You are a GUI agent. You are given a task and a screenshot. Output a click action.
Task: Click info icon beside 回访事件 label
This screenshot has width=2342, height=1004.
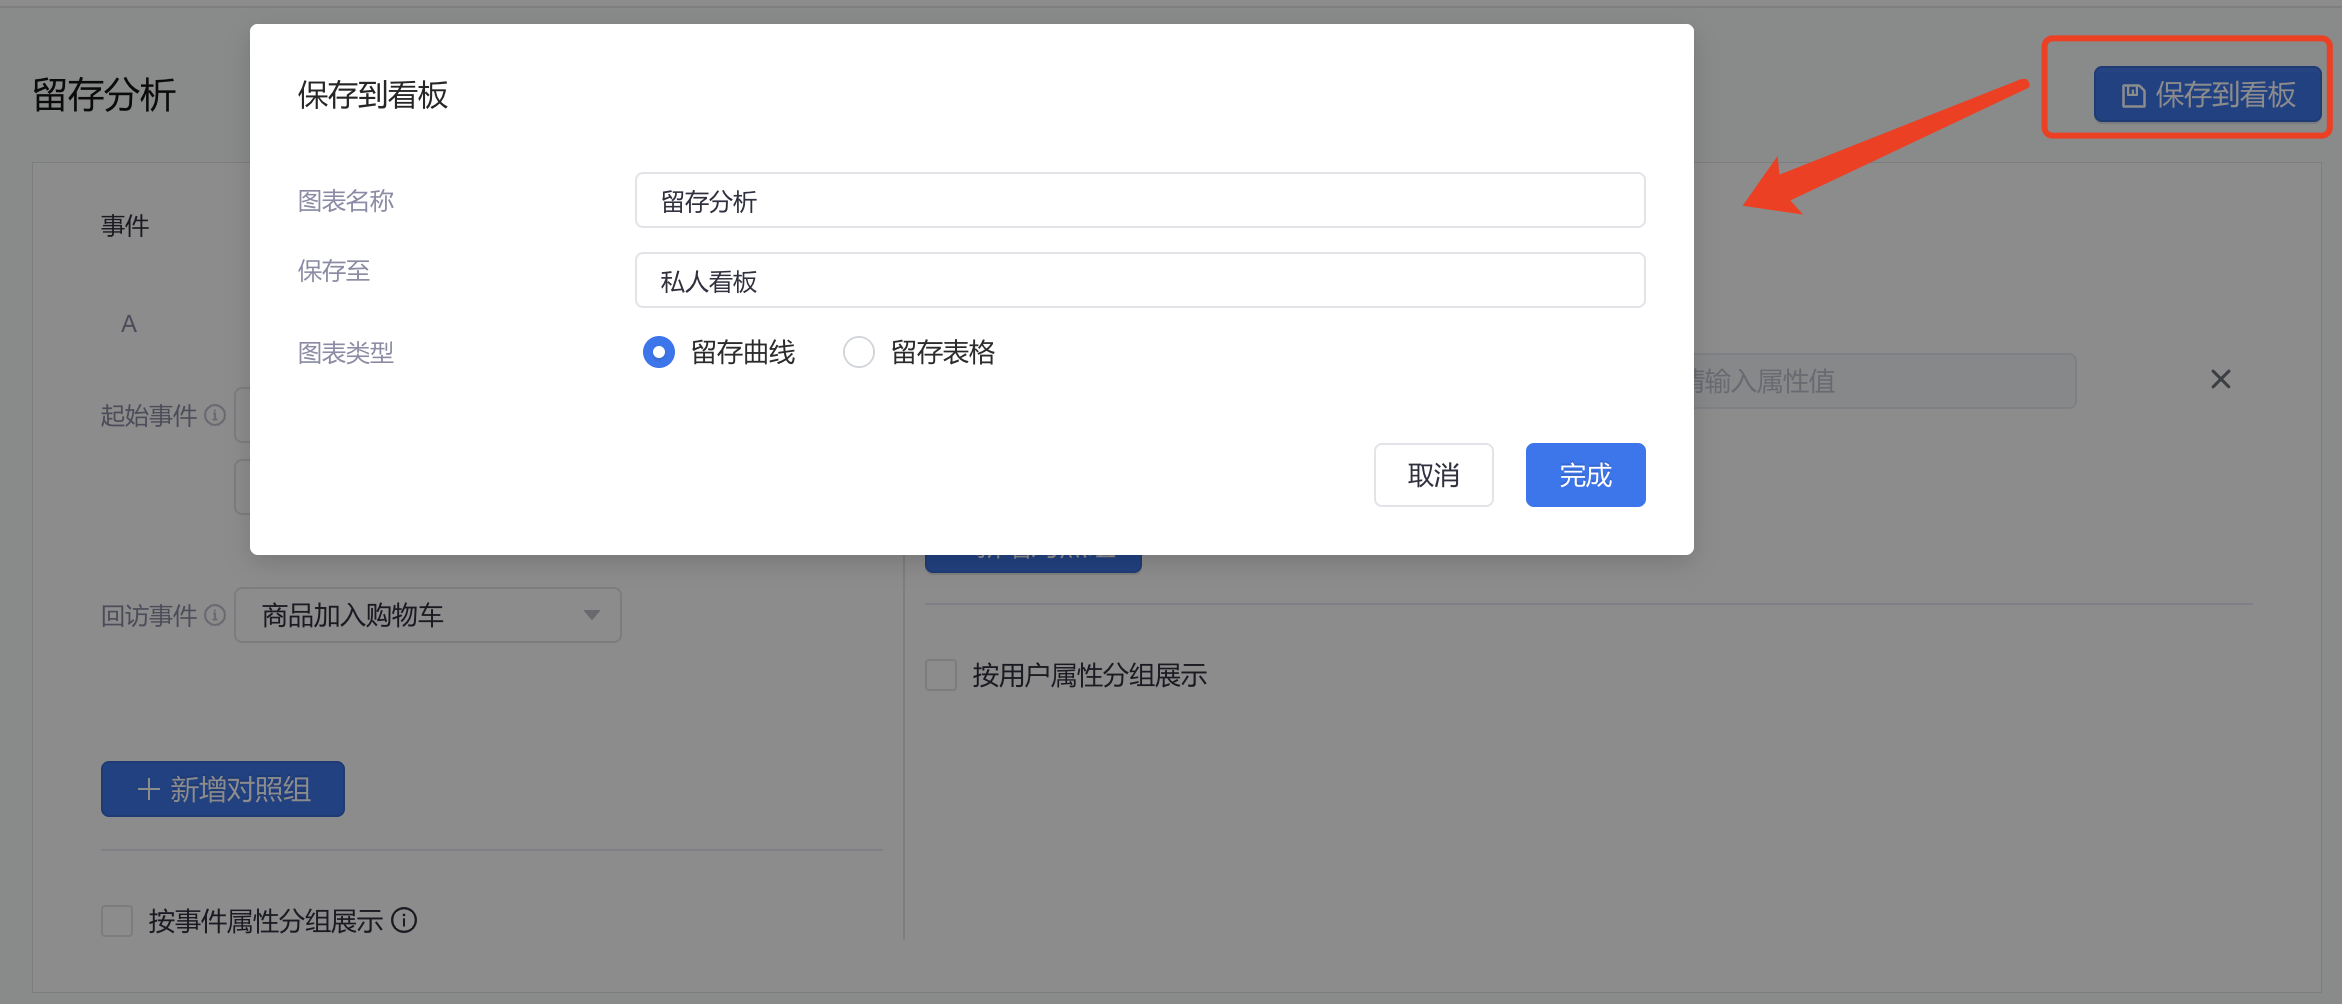215,615
